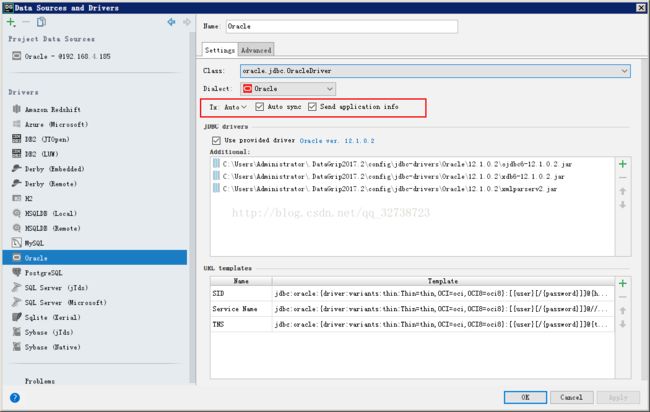Click down arrow next to URL templates table
650x412 pixels.
coord(623,324)
